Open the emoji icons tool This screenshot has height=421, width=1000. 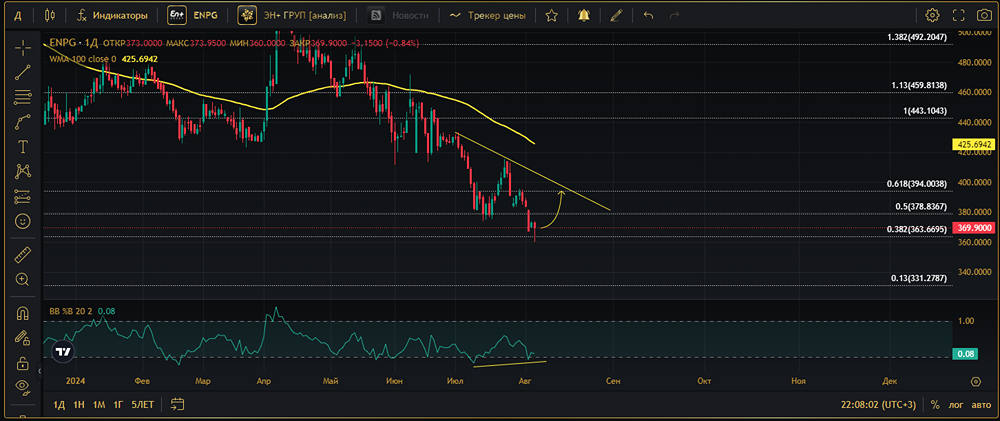tap(23, 220)
